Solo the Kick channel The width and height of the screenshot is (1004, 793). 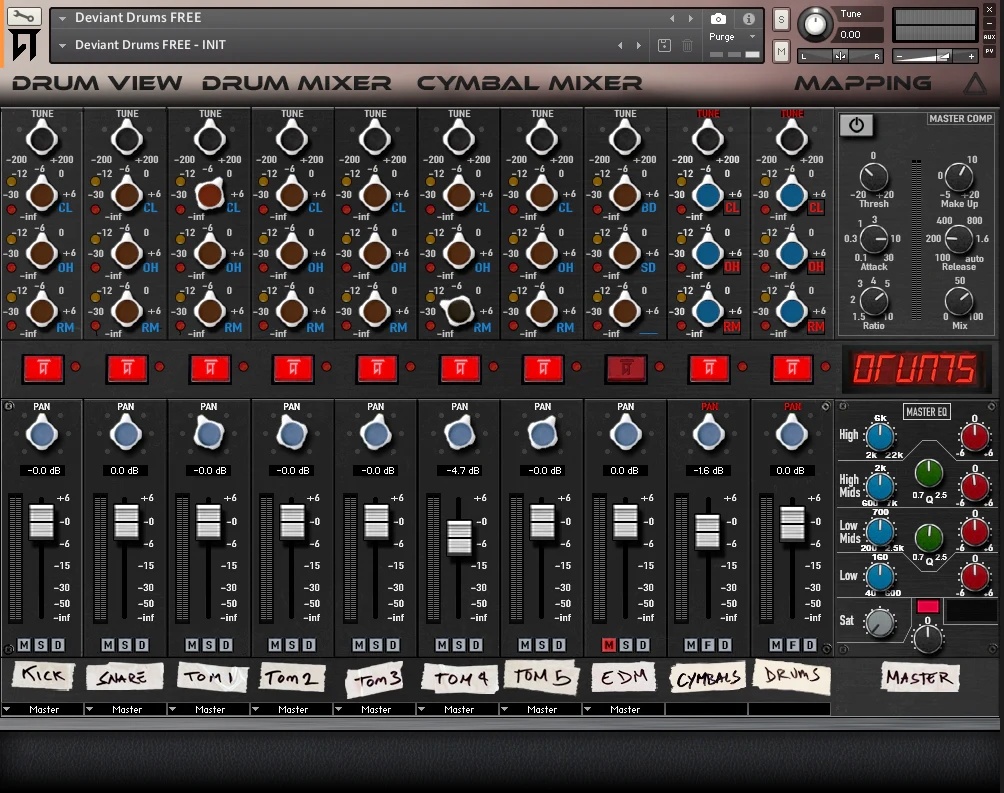(x=40, y=645)
